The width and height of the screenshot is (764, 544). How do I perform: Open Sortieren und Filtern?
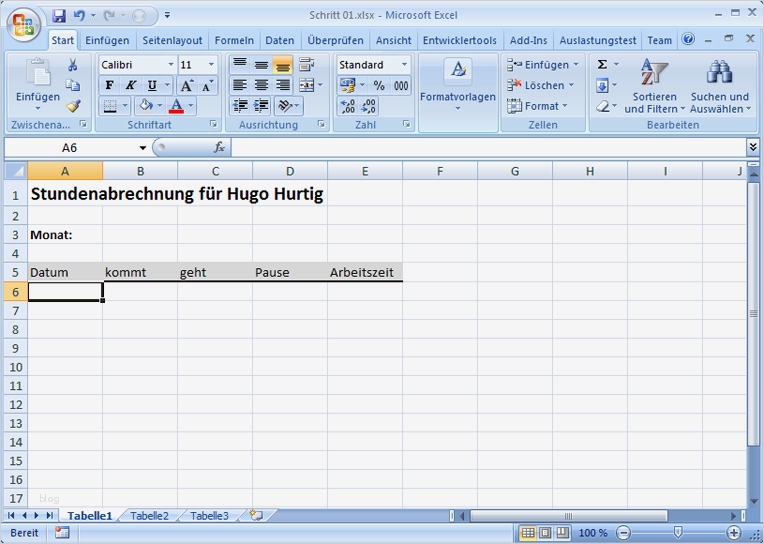coord(654,86)
